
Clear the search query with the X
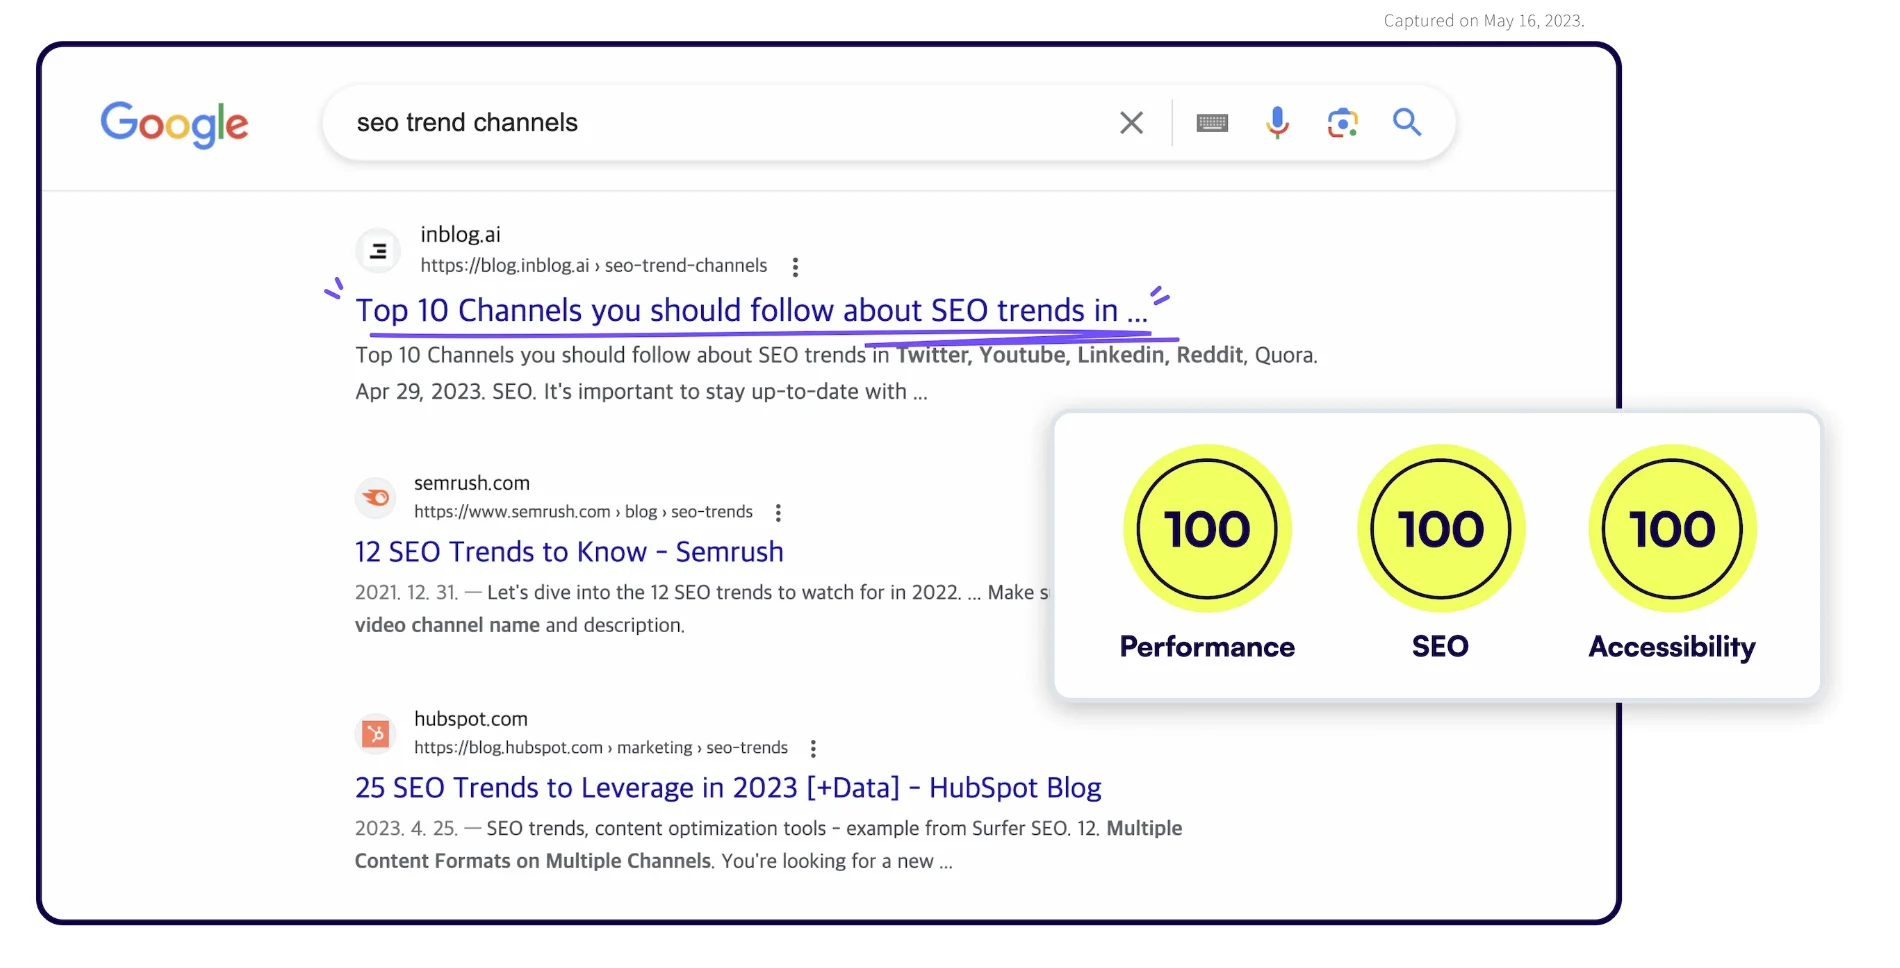(1131, 122)
